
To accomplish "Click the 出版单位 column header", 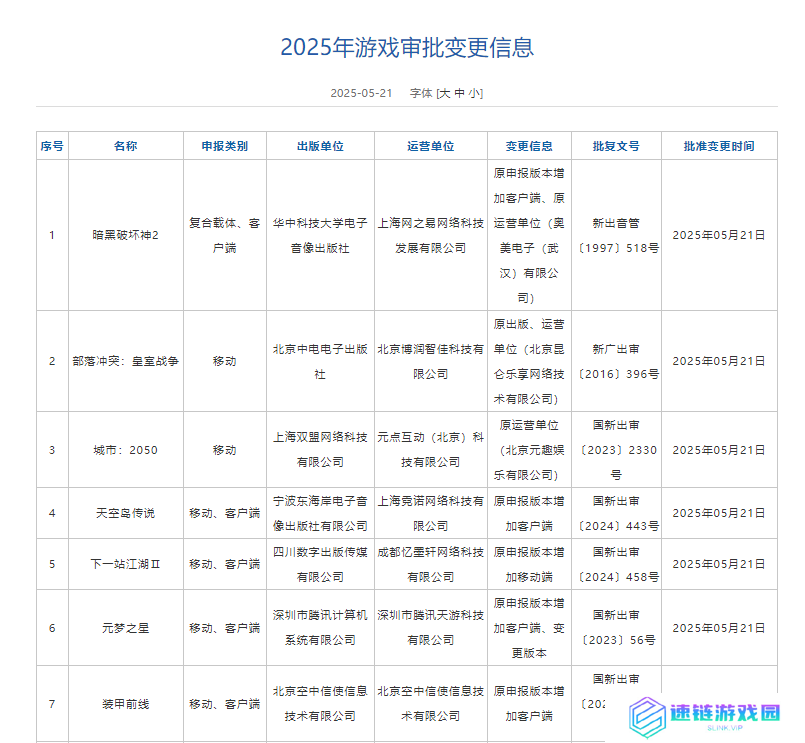I will click(320, 146).
